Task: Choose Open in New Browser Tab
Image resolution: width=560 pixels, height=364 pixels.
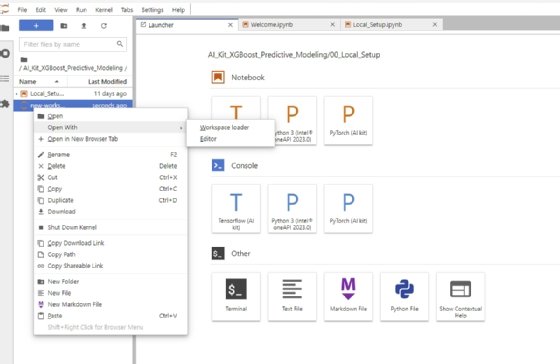Action: pos(111,139)
